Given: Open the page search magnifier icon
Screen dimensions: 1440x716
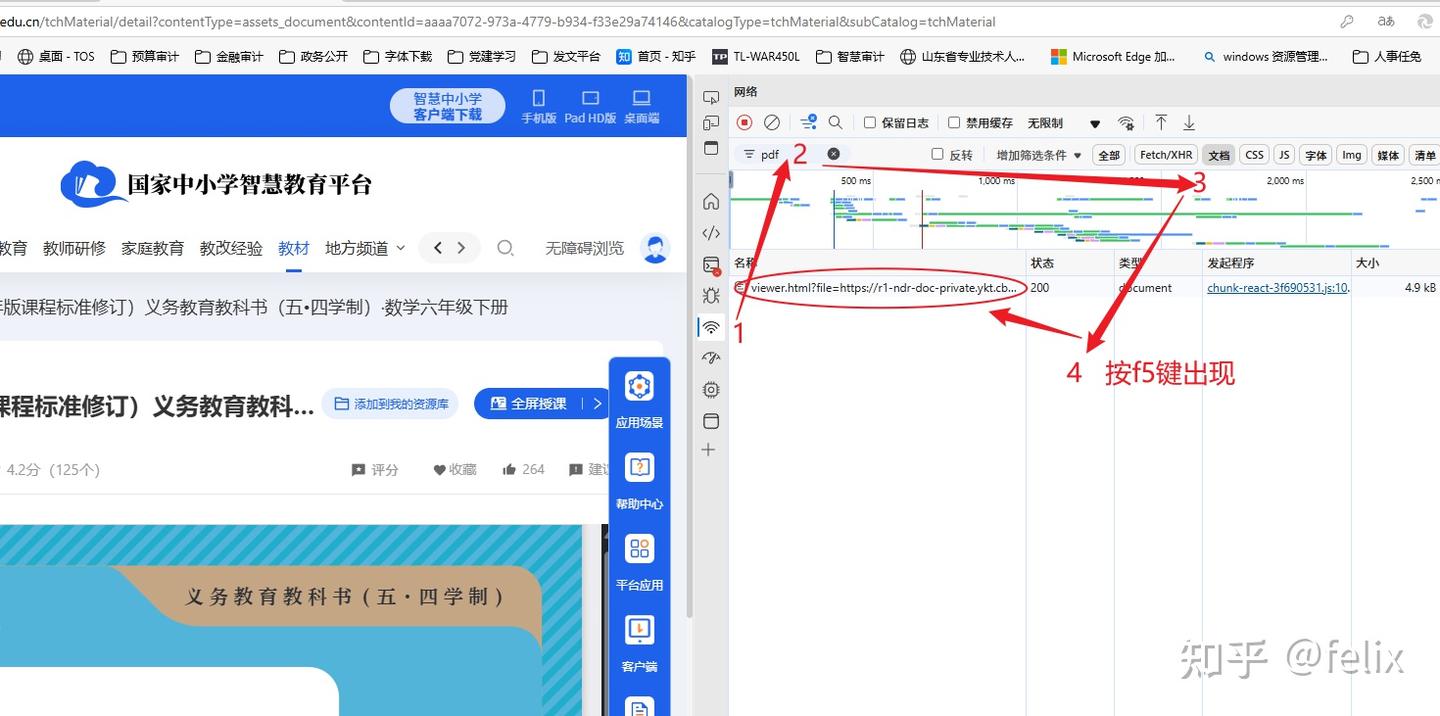Looking at the screenshot, I should (505, 248).
